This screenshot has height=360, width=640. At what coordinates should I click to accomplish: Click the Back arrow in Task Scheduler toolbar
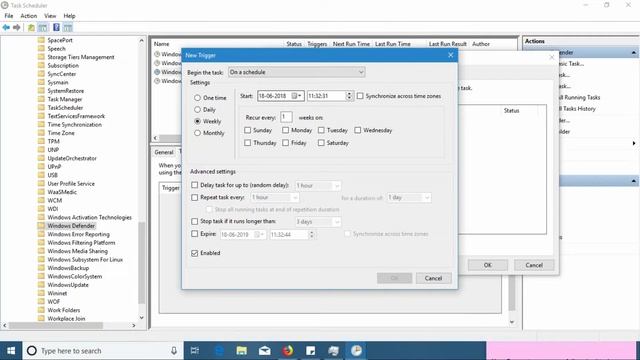tap(6, 27)
